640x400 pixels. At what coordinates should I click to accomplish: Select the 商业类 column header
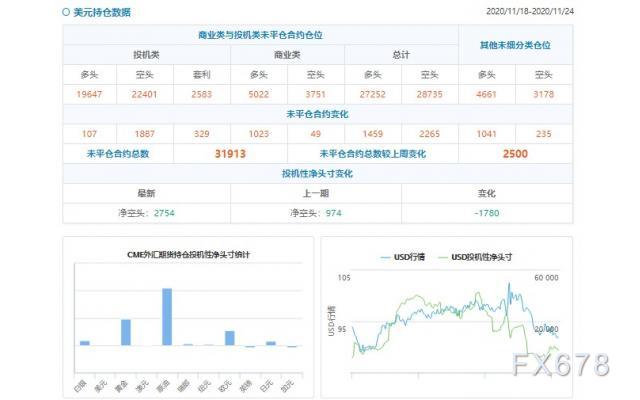287,54
